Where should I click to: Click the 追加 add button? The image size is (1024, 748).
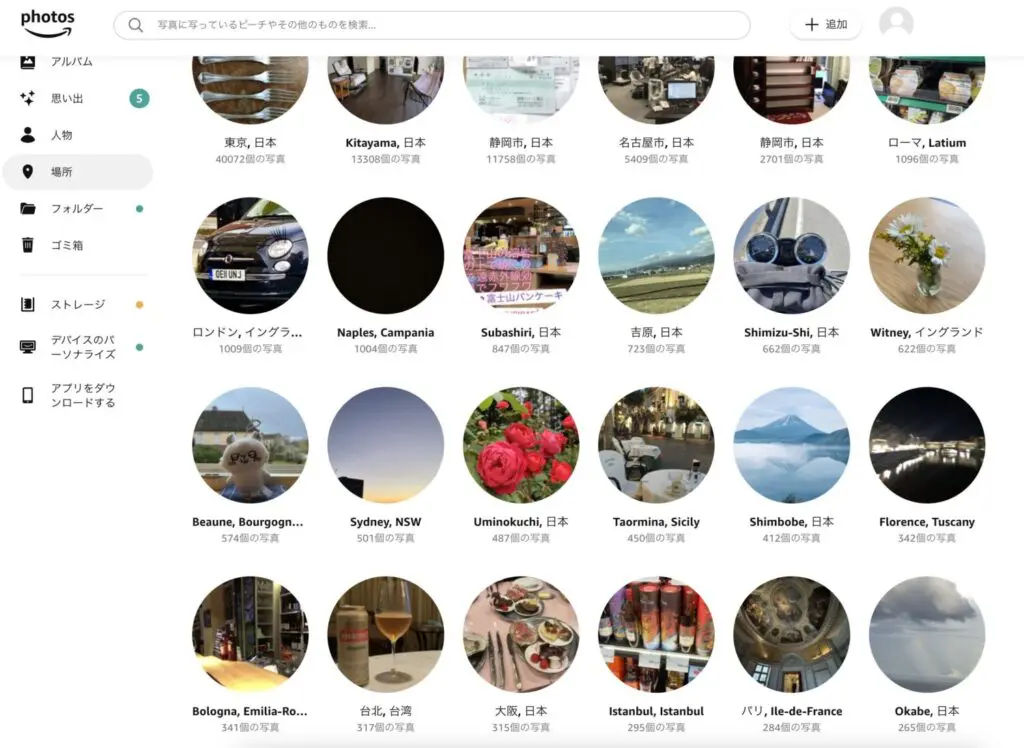point(825,25)
